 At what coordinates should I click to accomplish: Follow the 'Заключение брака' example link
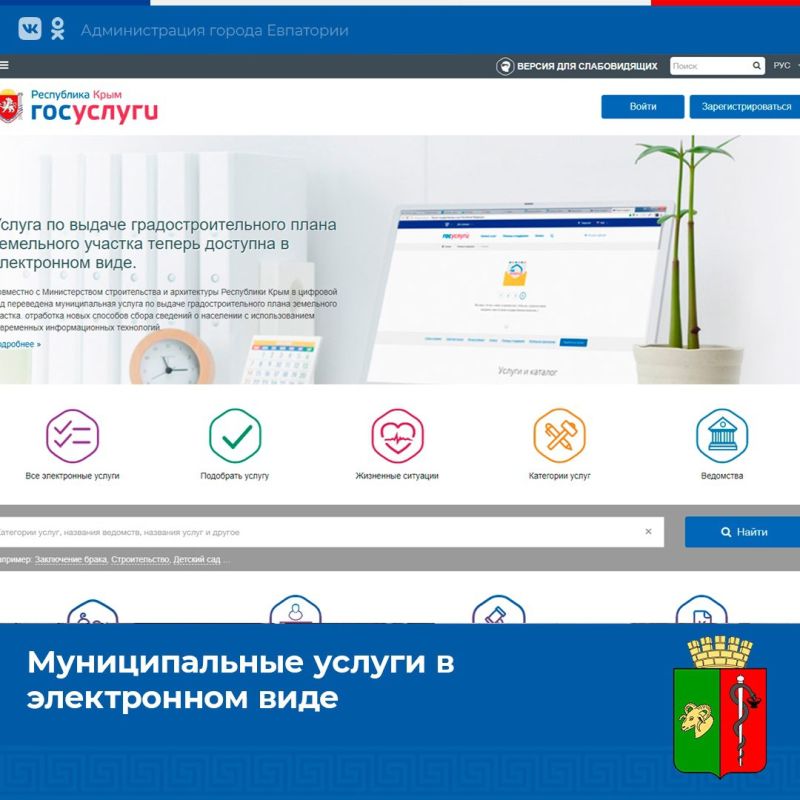pos(71,560)
